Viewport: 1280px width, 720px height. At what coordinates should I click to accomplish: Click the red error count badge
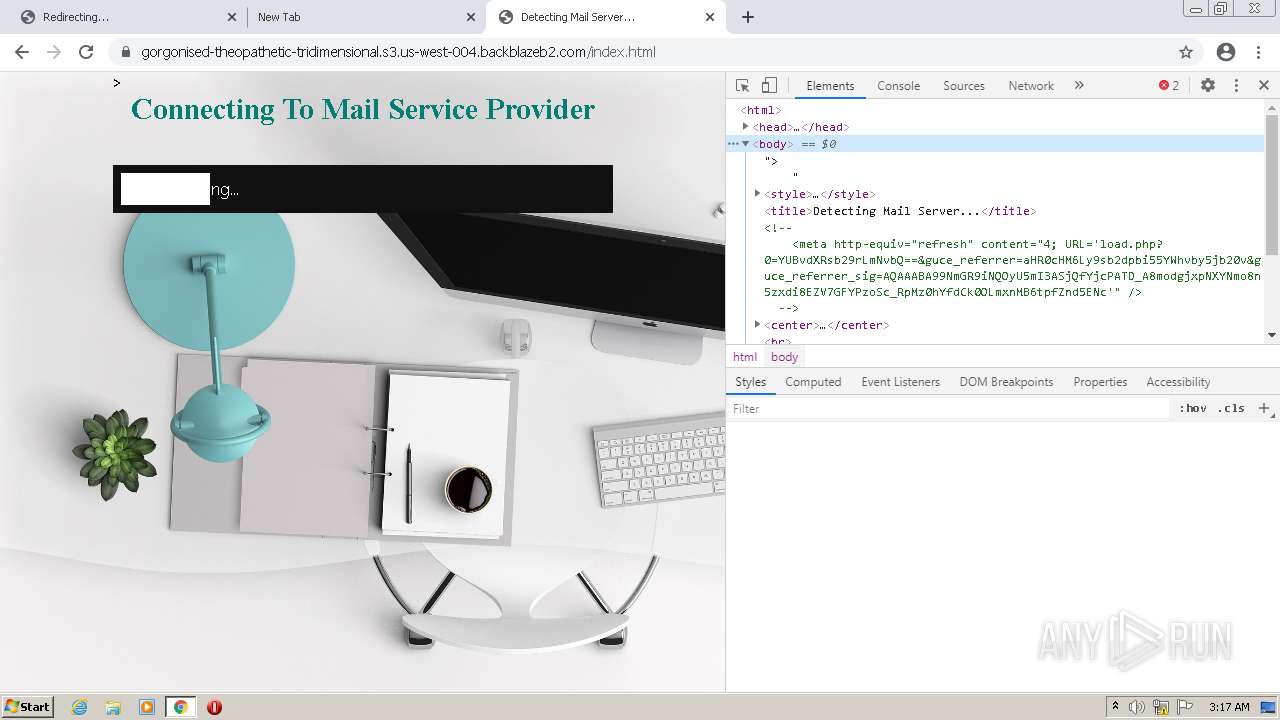[1169, 86]
